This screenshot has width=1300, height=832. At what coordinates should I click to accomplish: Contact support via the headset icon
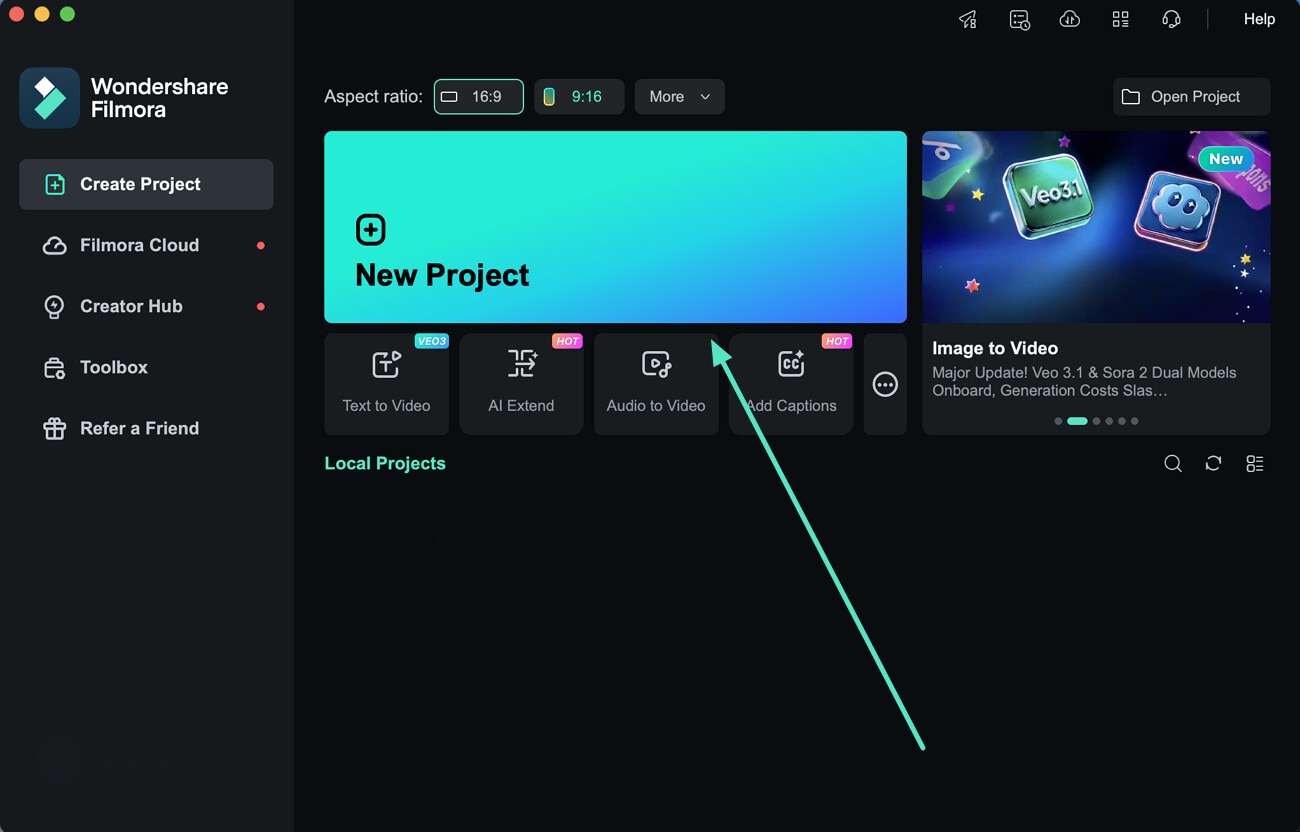pyautogui.click(x=1171, y=20)
